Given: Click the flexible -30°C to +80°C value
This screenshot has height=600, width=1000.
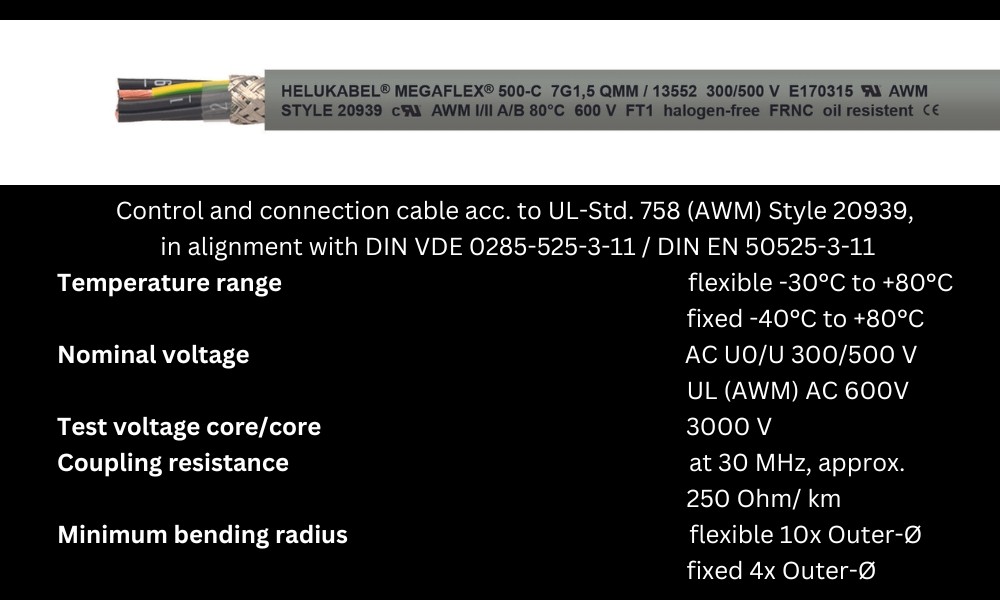Looking at the screenshot, I should click(x=820, y=282).
